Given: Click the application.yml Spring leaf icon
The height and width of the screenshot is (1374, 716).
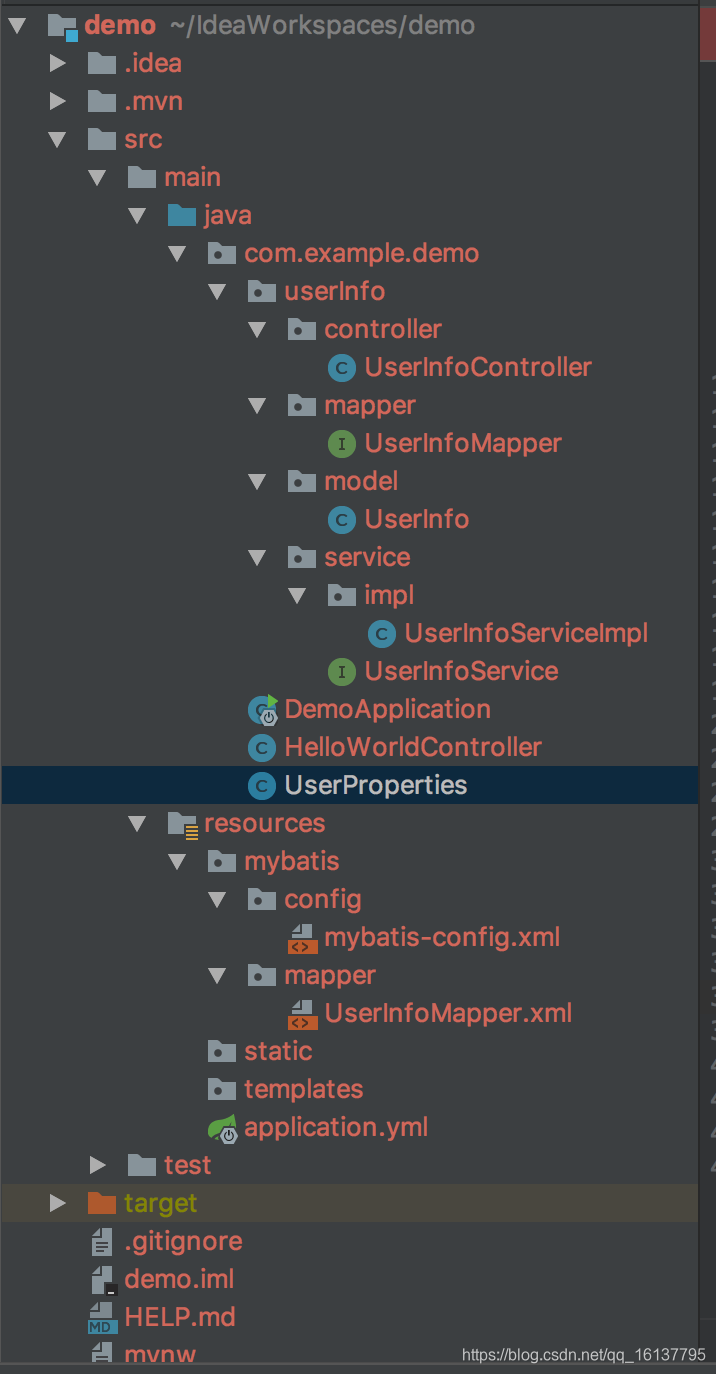Looking at the screenshot, I should pyautogui.click(x=223, y=1128).
